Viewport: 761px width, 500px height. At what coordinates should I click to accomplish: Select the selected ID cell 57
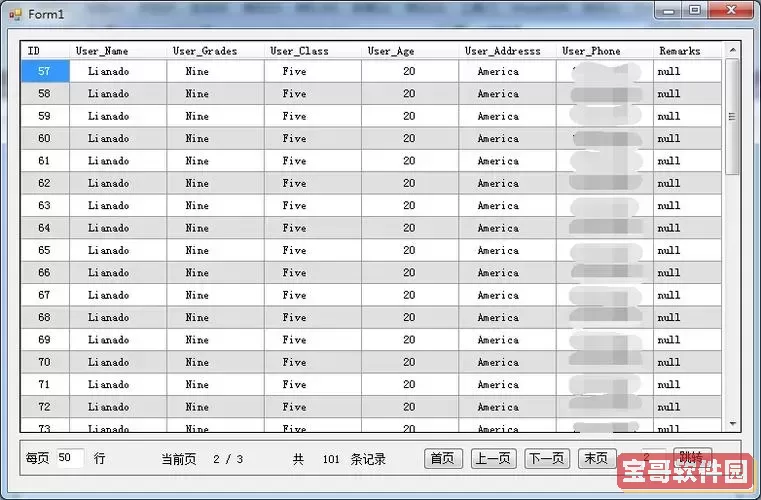click(45, 72)
